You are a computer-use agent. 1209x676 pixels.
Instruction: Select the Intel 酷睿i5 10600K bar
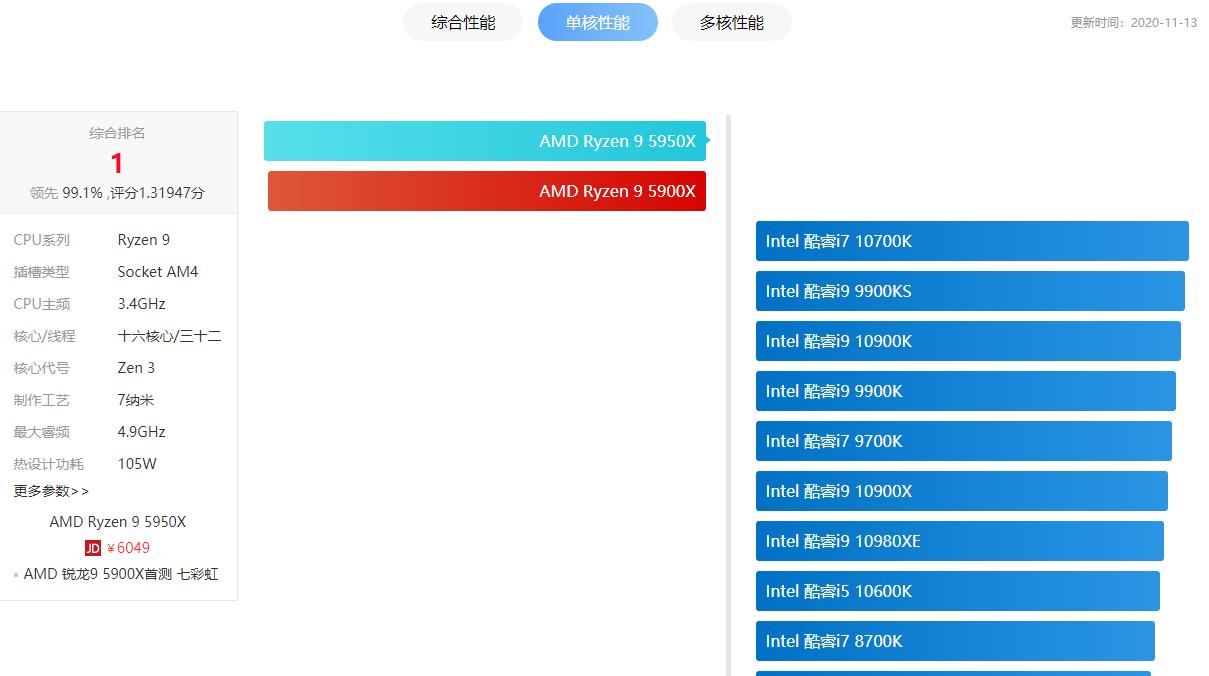tap(955, 591)
